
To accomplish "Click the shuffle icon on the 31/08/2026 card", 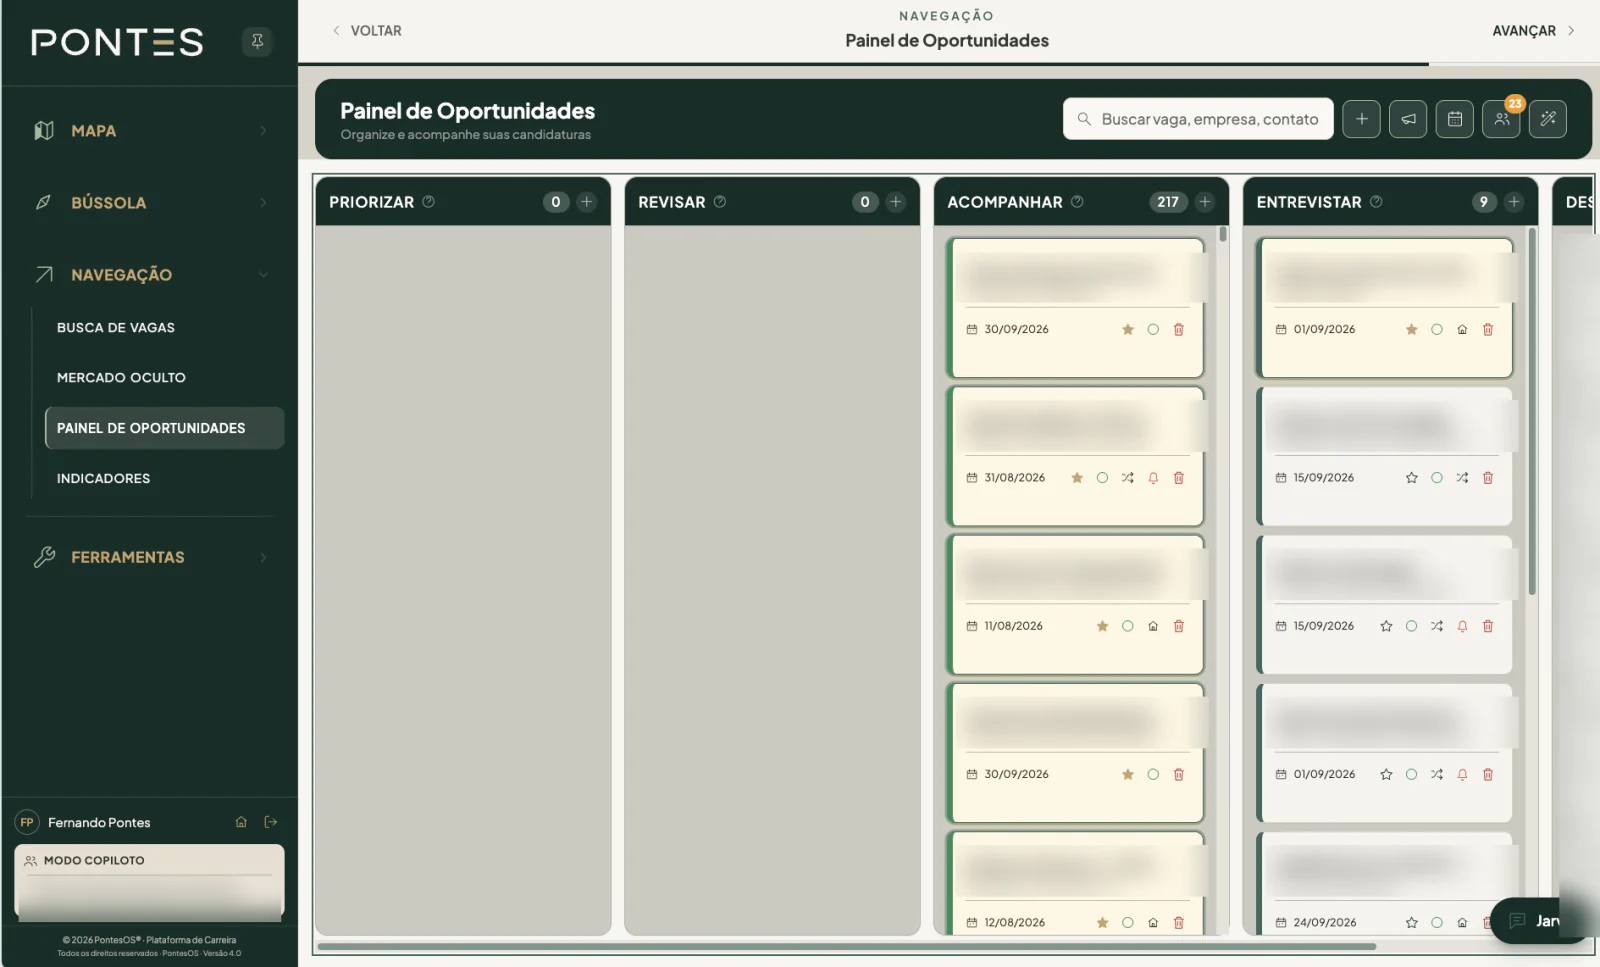I will (x=1128, y=478).
